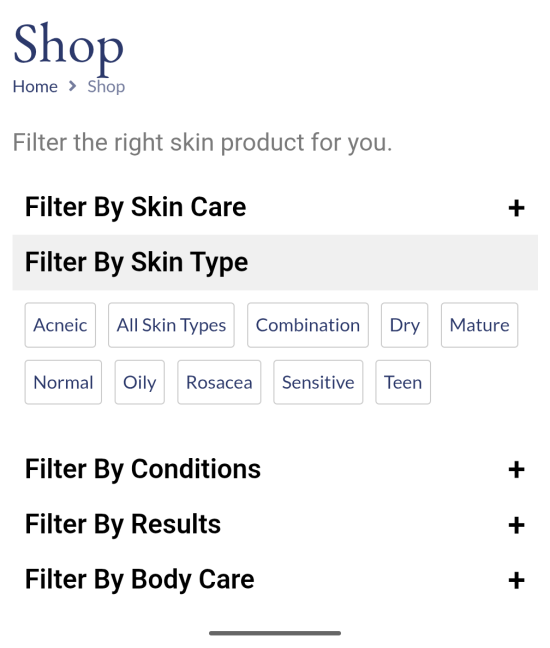Tap the home indicator bar at bottom
Screen dimensions: 550x648
tap(275, 633)
